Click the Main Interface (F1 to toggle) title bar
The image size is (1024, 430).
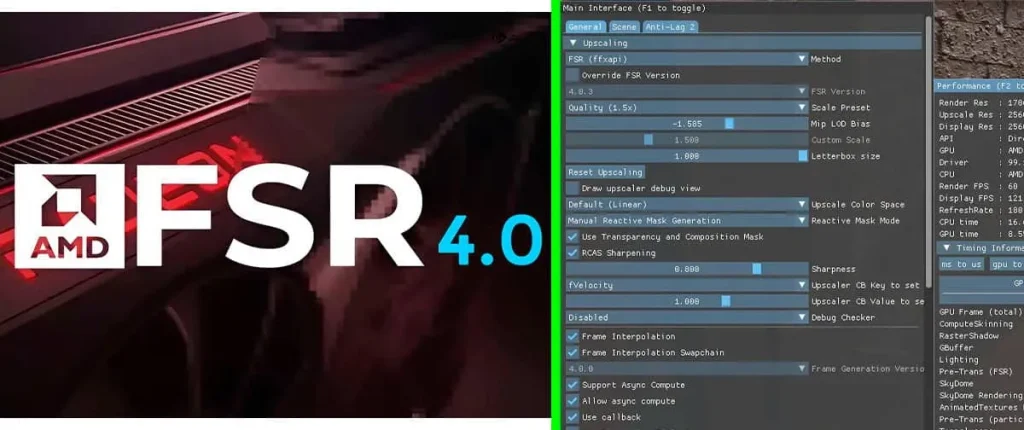pos(746,8)
